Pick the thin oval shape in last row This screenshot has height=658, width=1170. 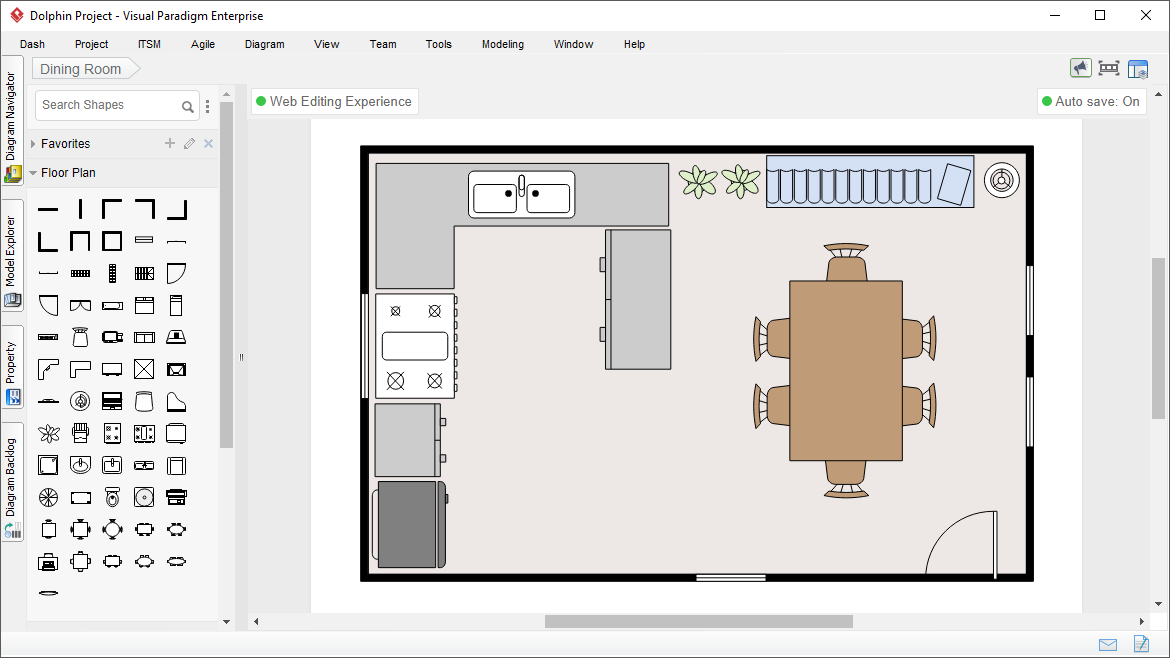48,594
